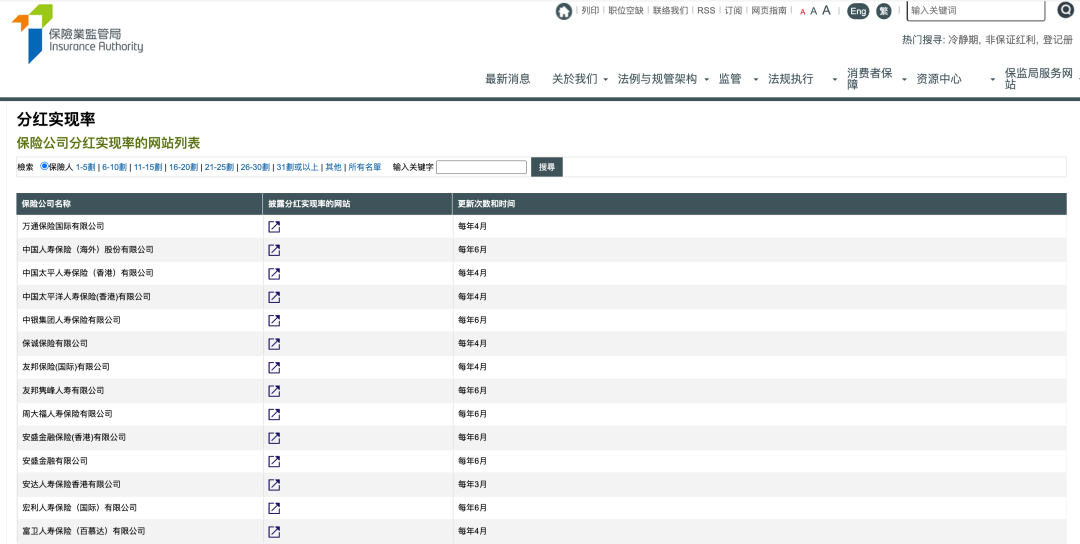The width and height of the screenshot is (1080, 544).
Task: Open external link for 保诚保险有限公司
Action: tap(274, 344)
